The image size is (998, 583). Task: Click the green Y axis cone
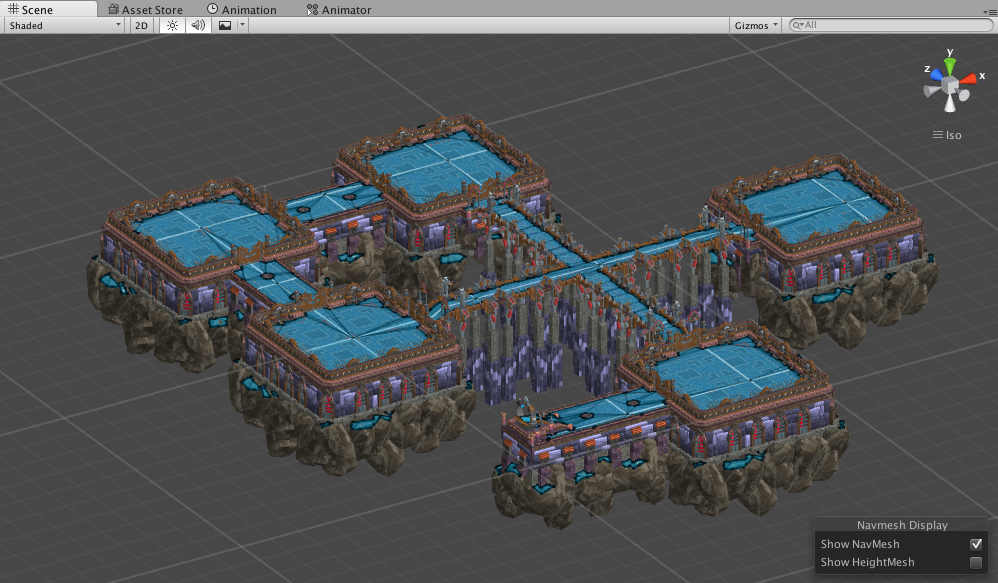pyautogui.click(x=950, y=66)
